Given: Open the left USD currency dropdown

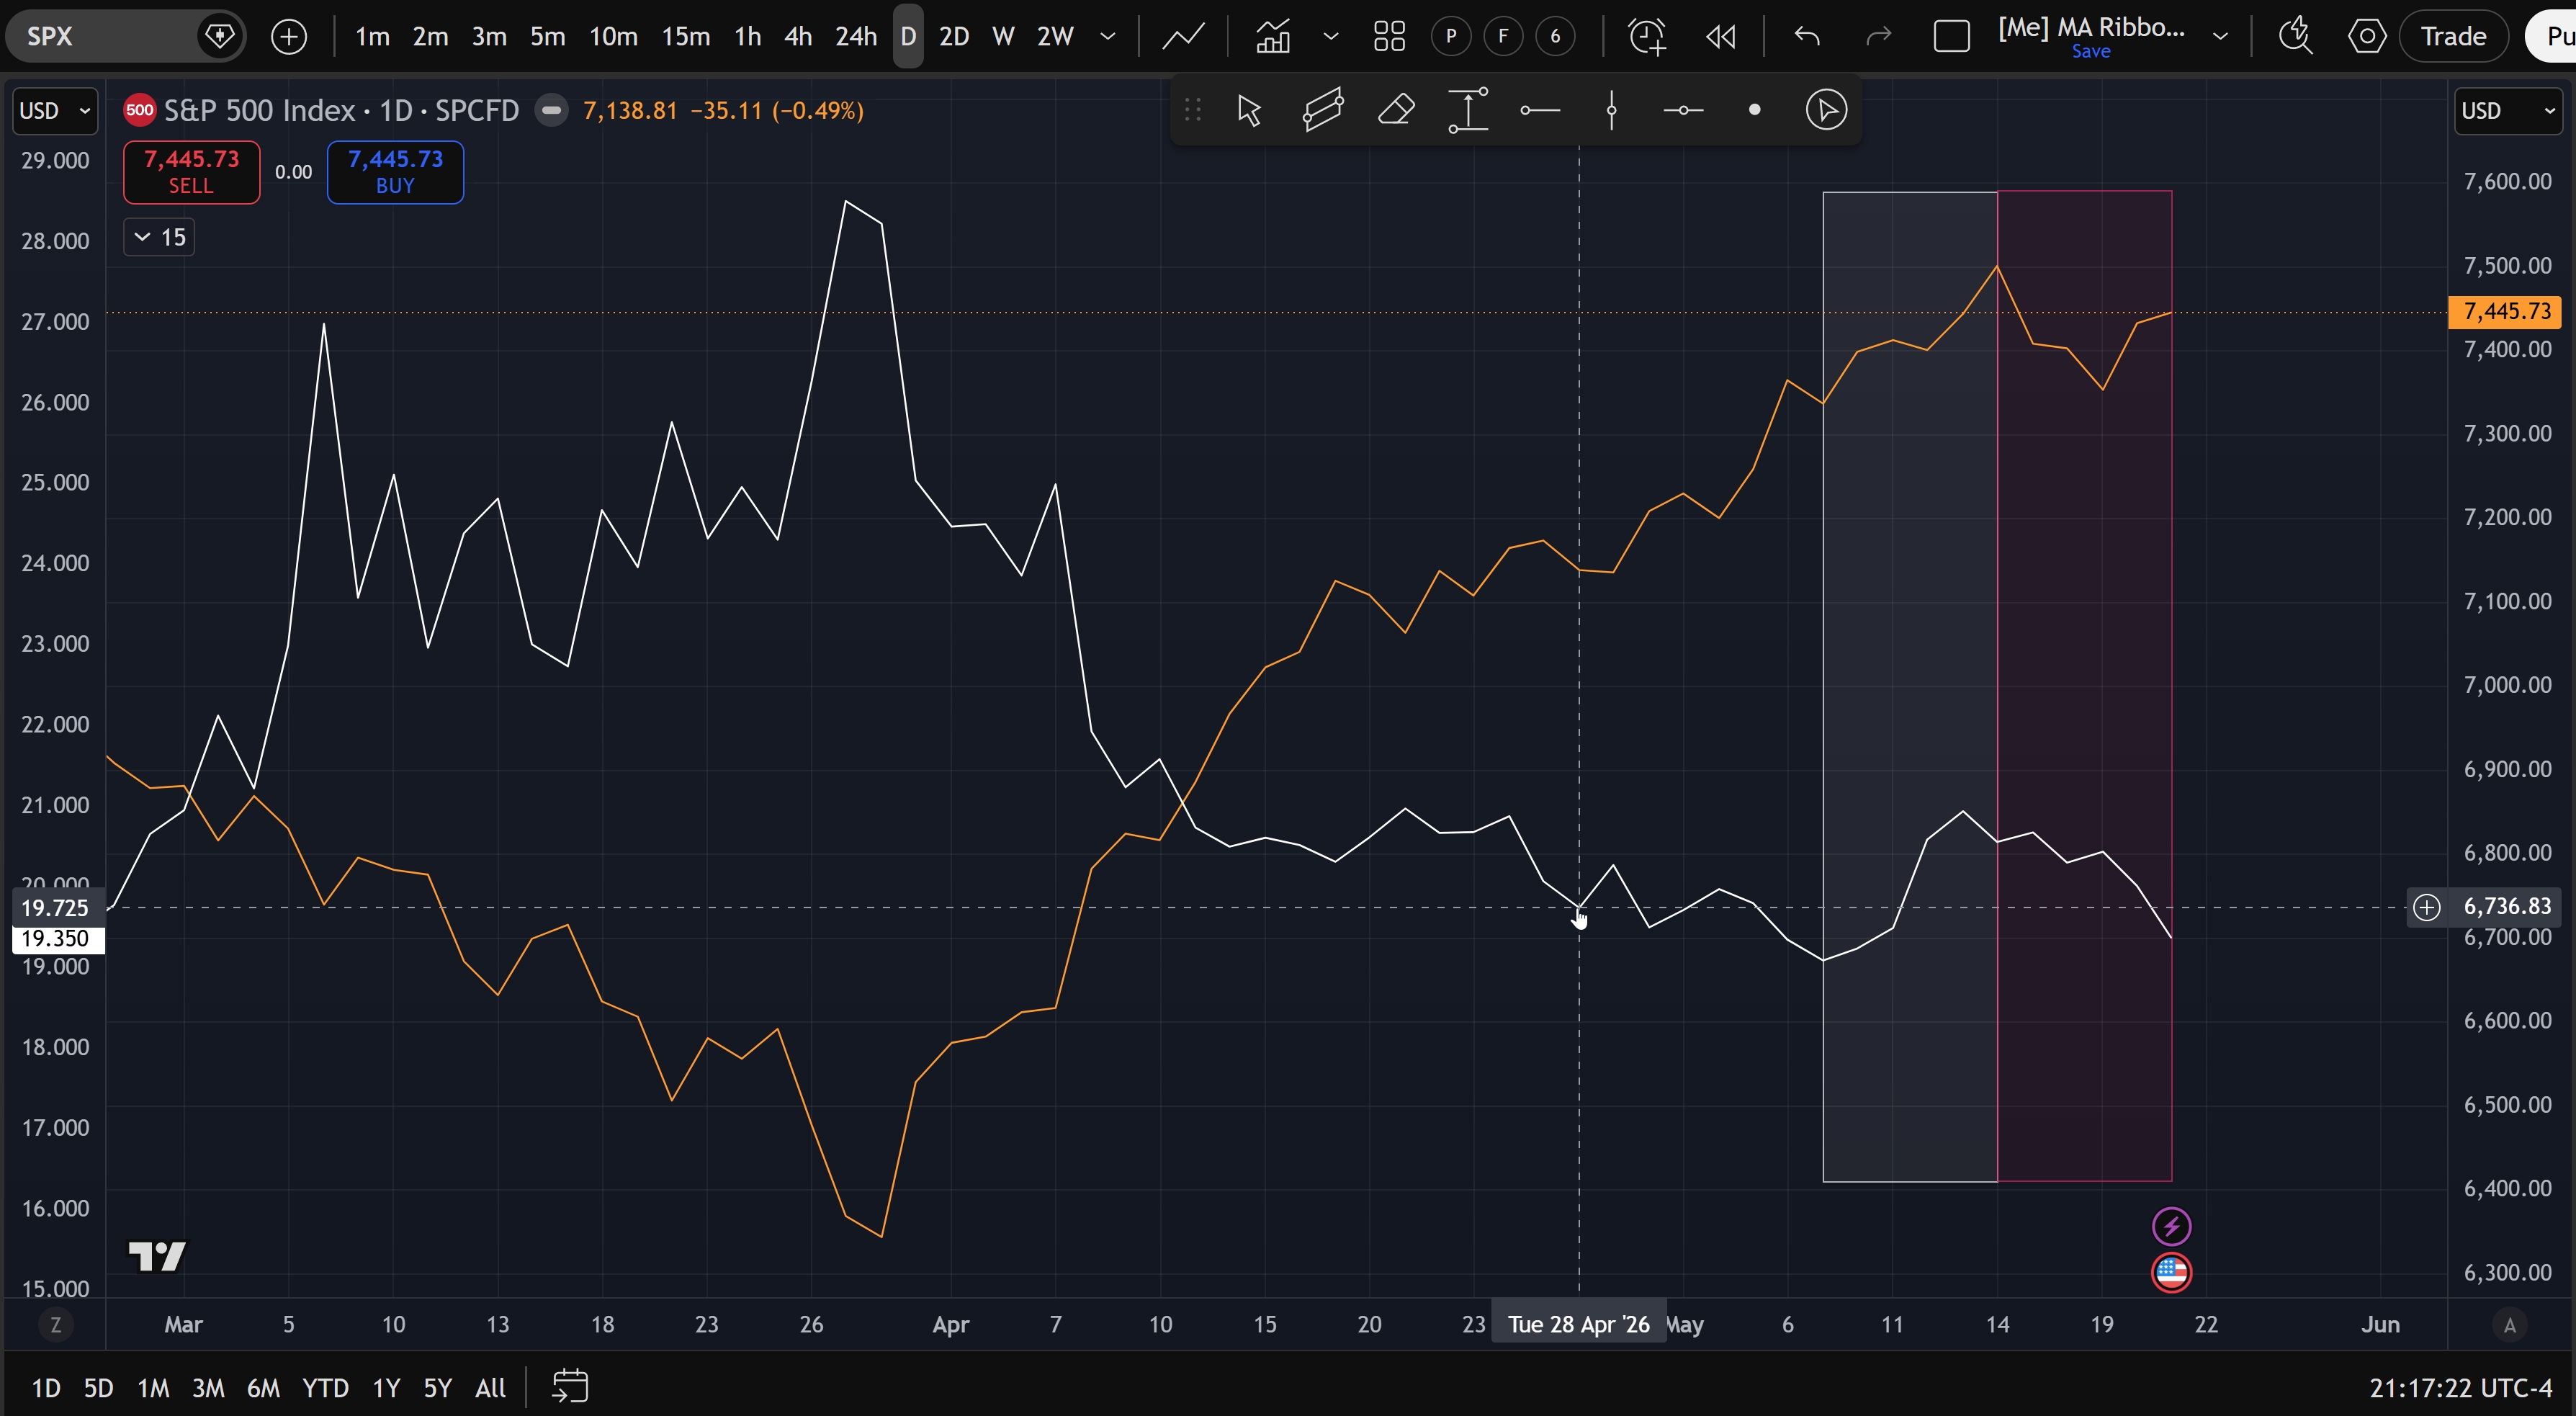Looking at the screenshot, I should click(x=54, y=110).
